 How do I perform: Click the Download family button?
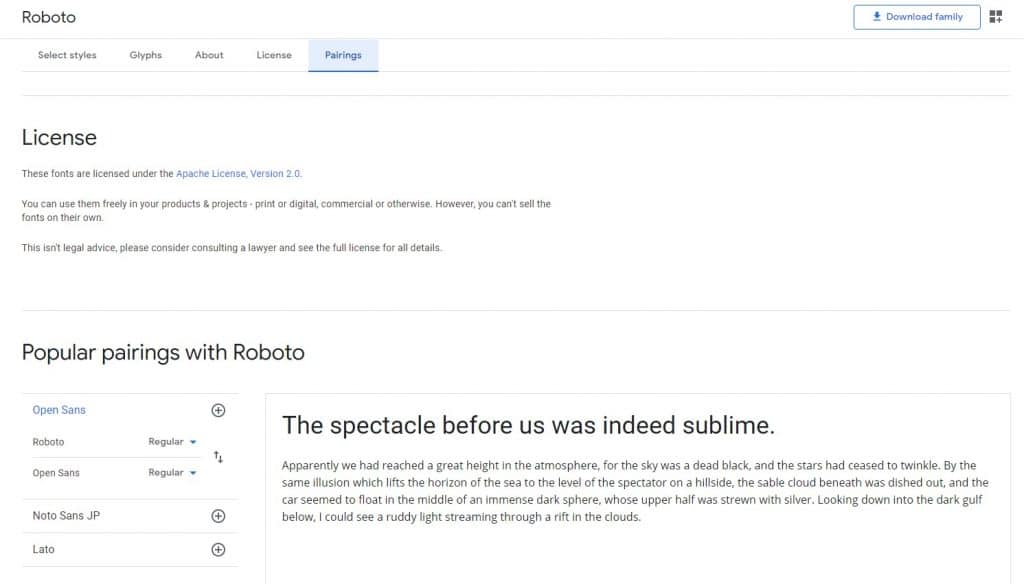[x=917, y=17]
